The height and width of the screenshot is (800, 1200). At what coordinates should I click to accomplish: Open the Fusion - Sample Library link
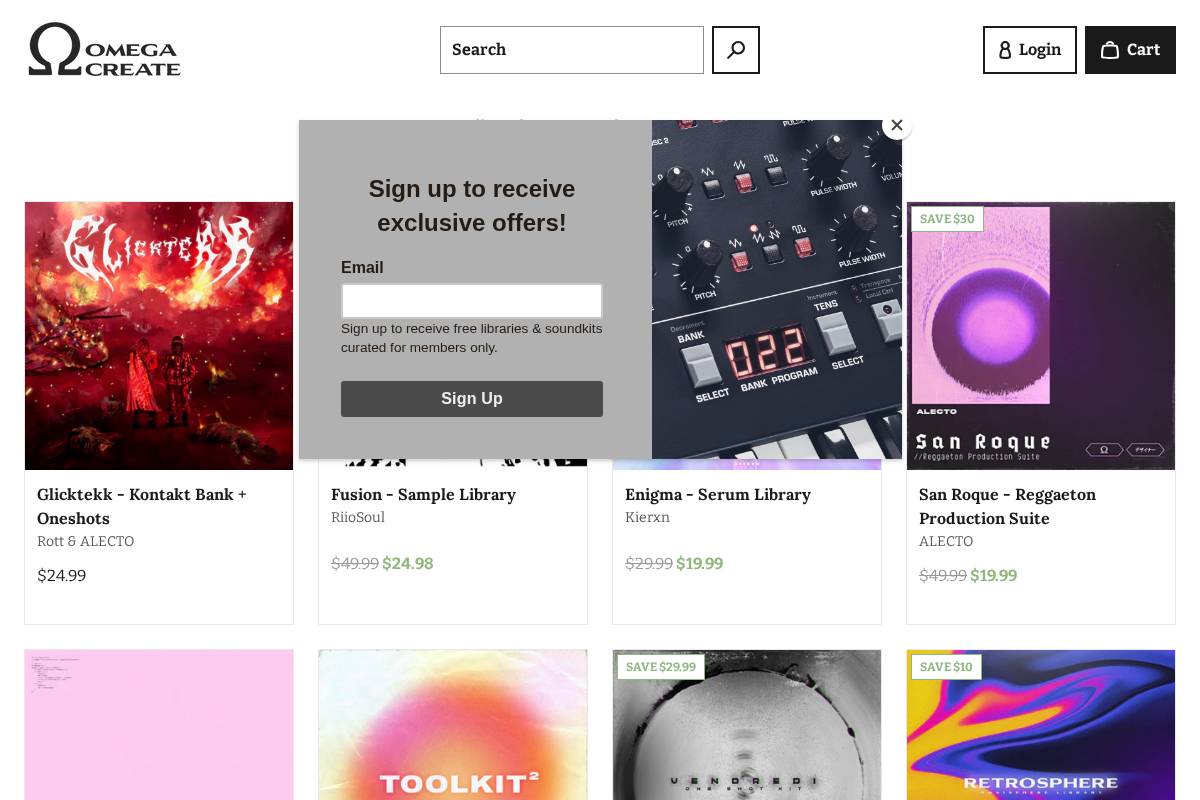pyautogui.click(x=423, y=494)
